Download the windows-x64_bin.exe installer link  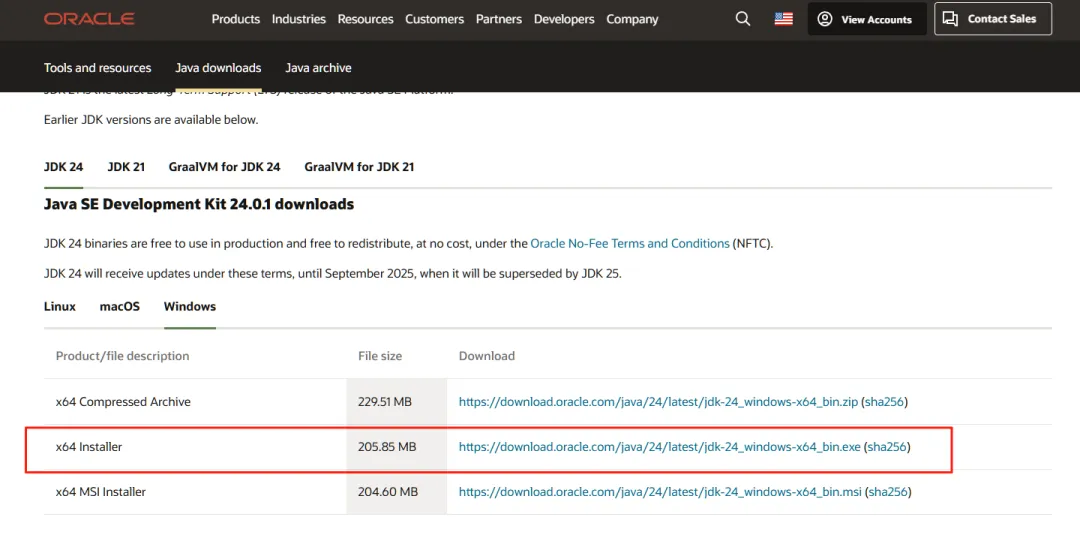(660, 447)
